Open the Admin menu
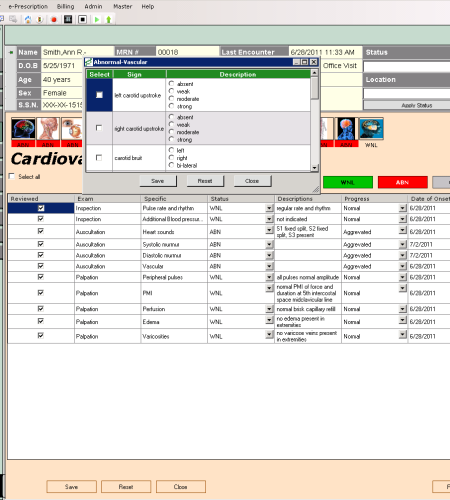Viewport: 450px width, 500px height. 93,6
